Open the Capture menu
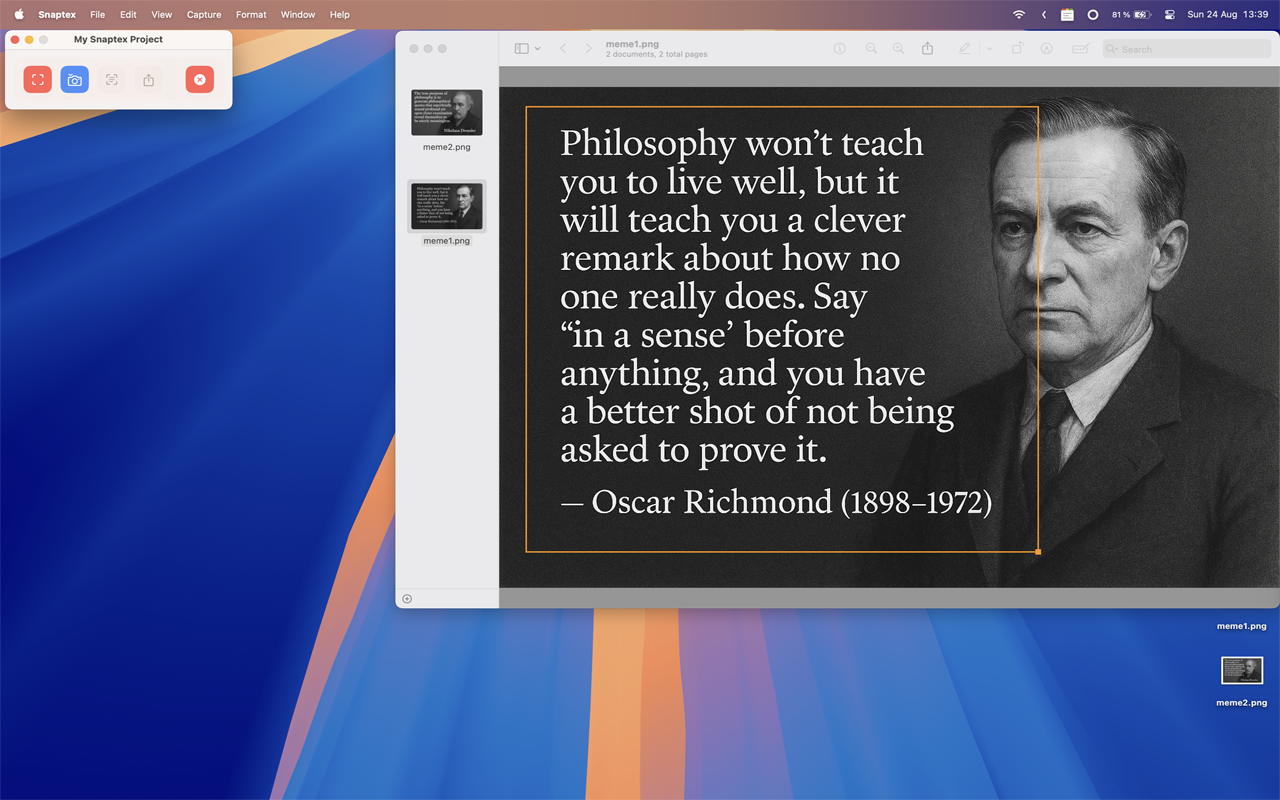 (x=204, y=15)
